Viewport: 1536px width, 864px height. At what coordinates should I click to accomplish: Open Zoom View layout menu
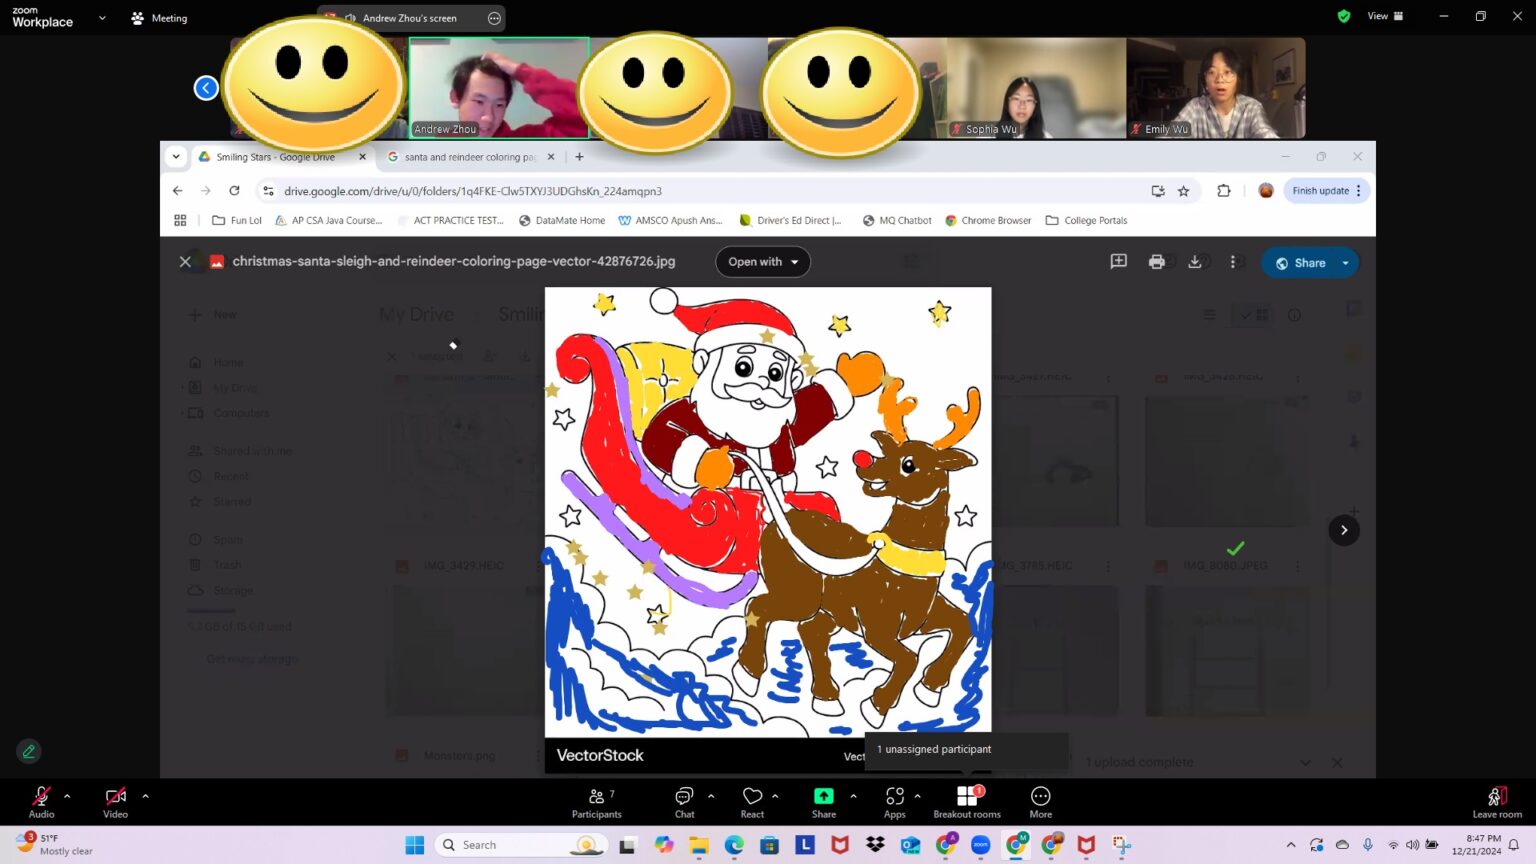tap(1385, 16)
